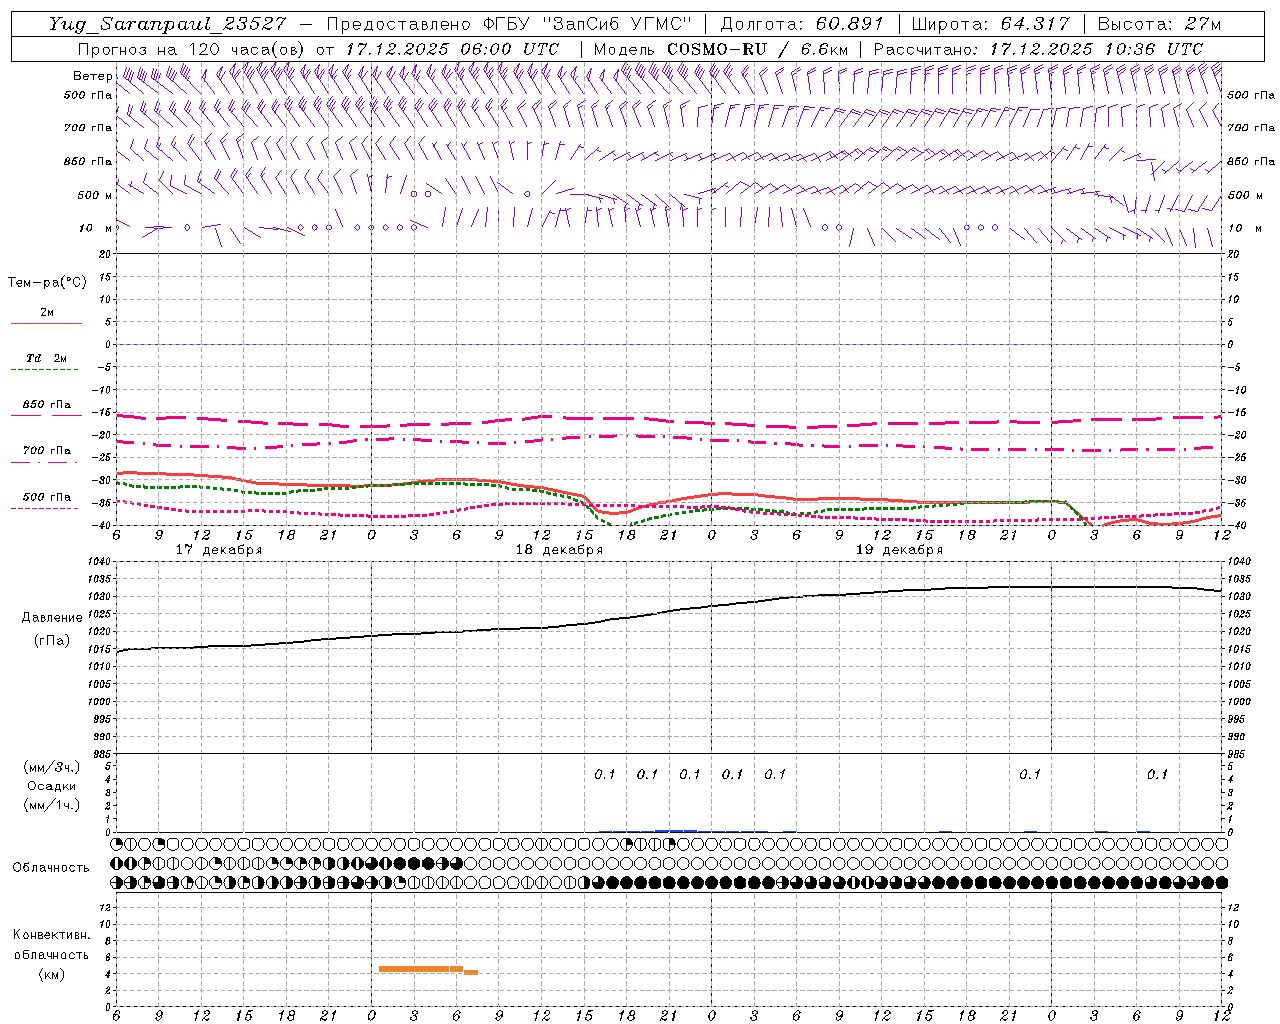
Task: Click the 850 гПа temperature legend dashed line
Action: (46, 415)
